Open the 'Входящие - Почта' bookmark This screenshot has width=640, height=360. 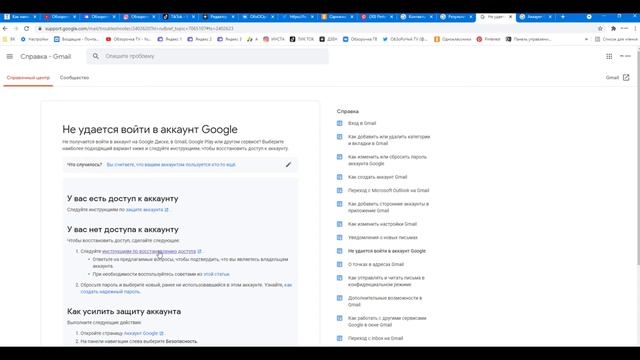coord(77,39)
